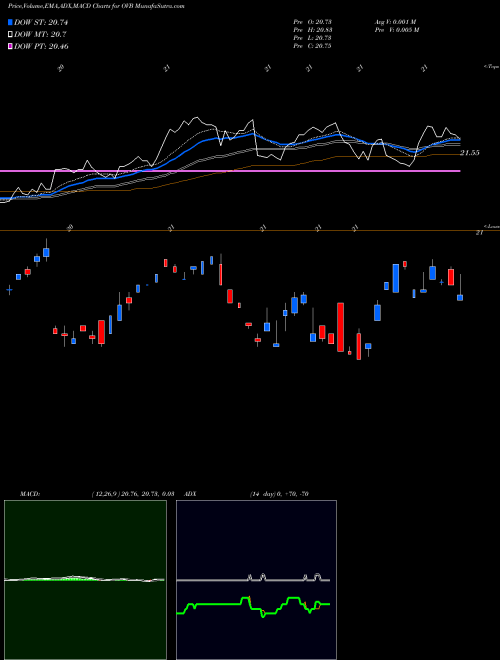500x660 pixels.
Task: Click the MACD panel heading
Action: click(30, 494)
